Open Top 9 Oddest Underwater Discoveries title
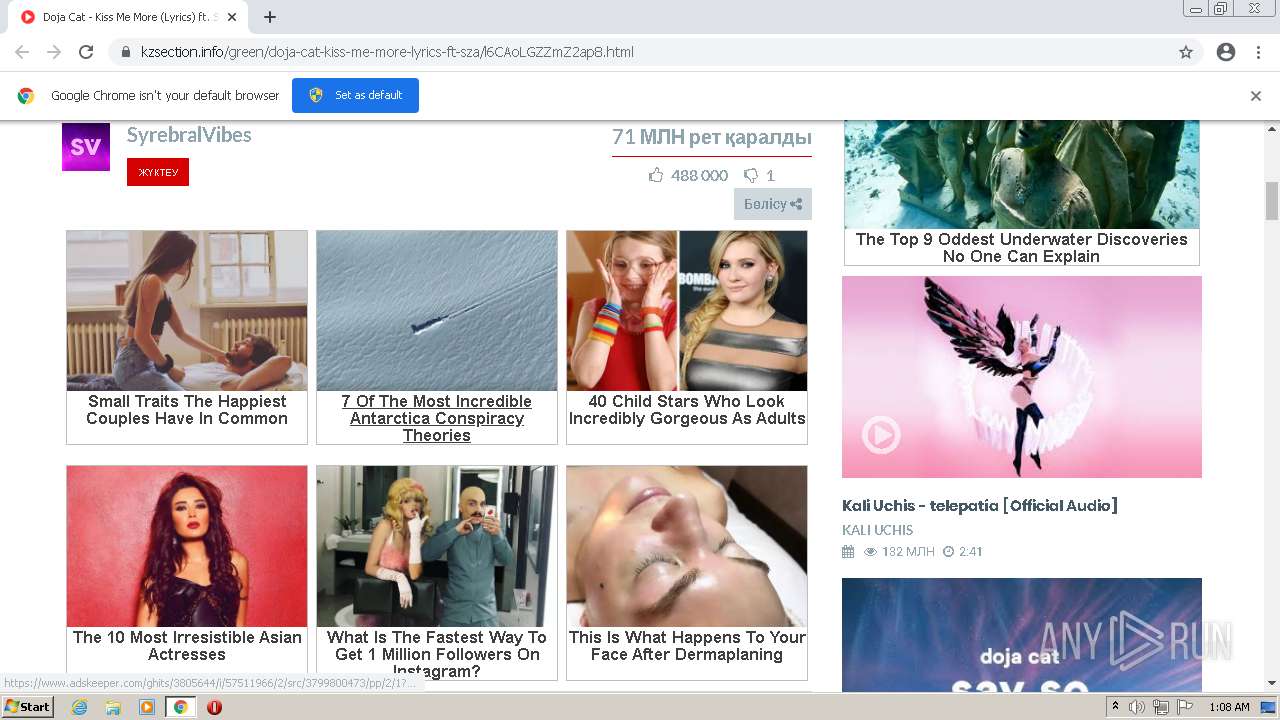The height and width of the screenshot is (720, 1280). coord(1021,248)
